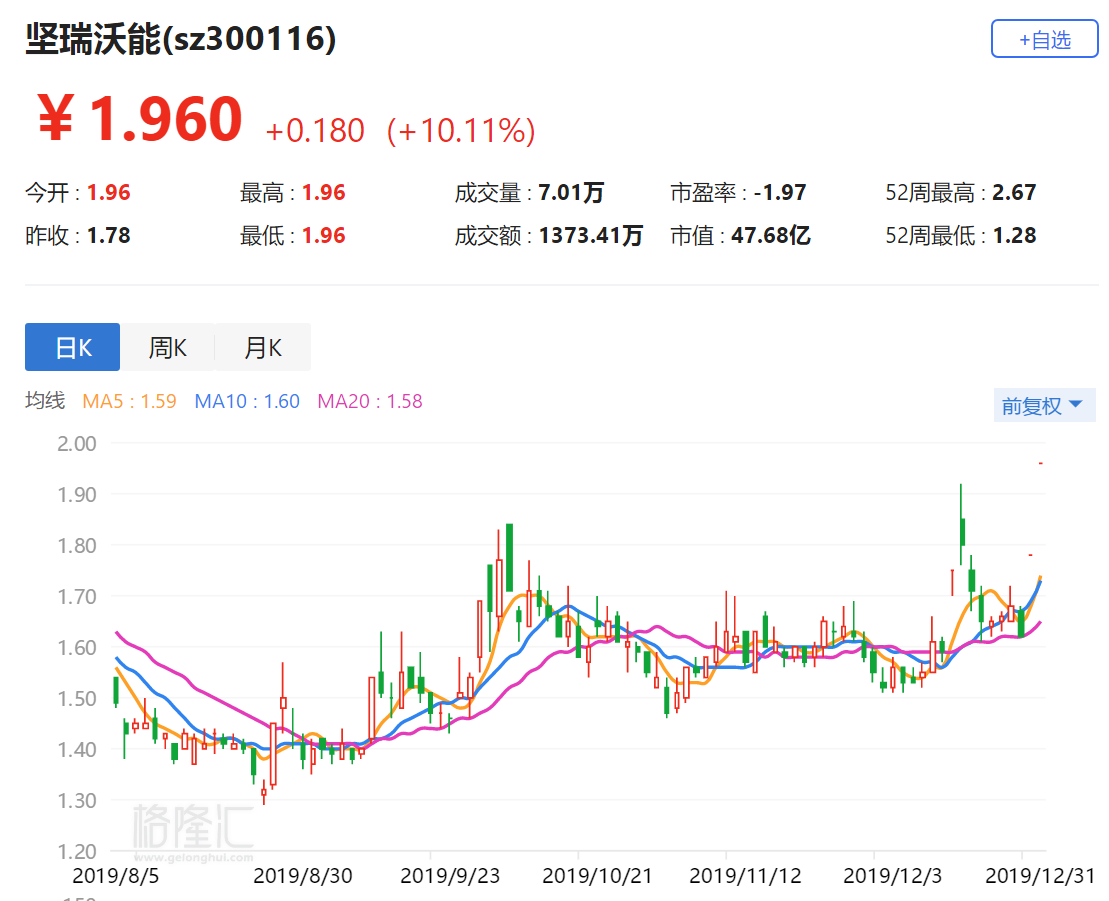
Task: Click the latest red limit-up mark near 1.96
Action: click(x=1041, y=463)
